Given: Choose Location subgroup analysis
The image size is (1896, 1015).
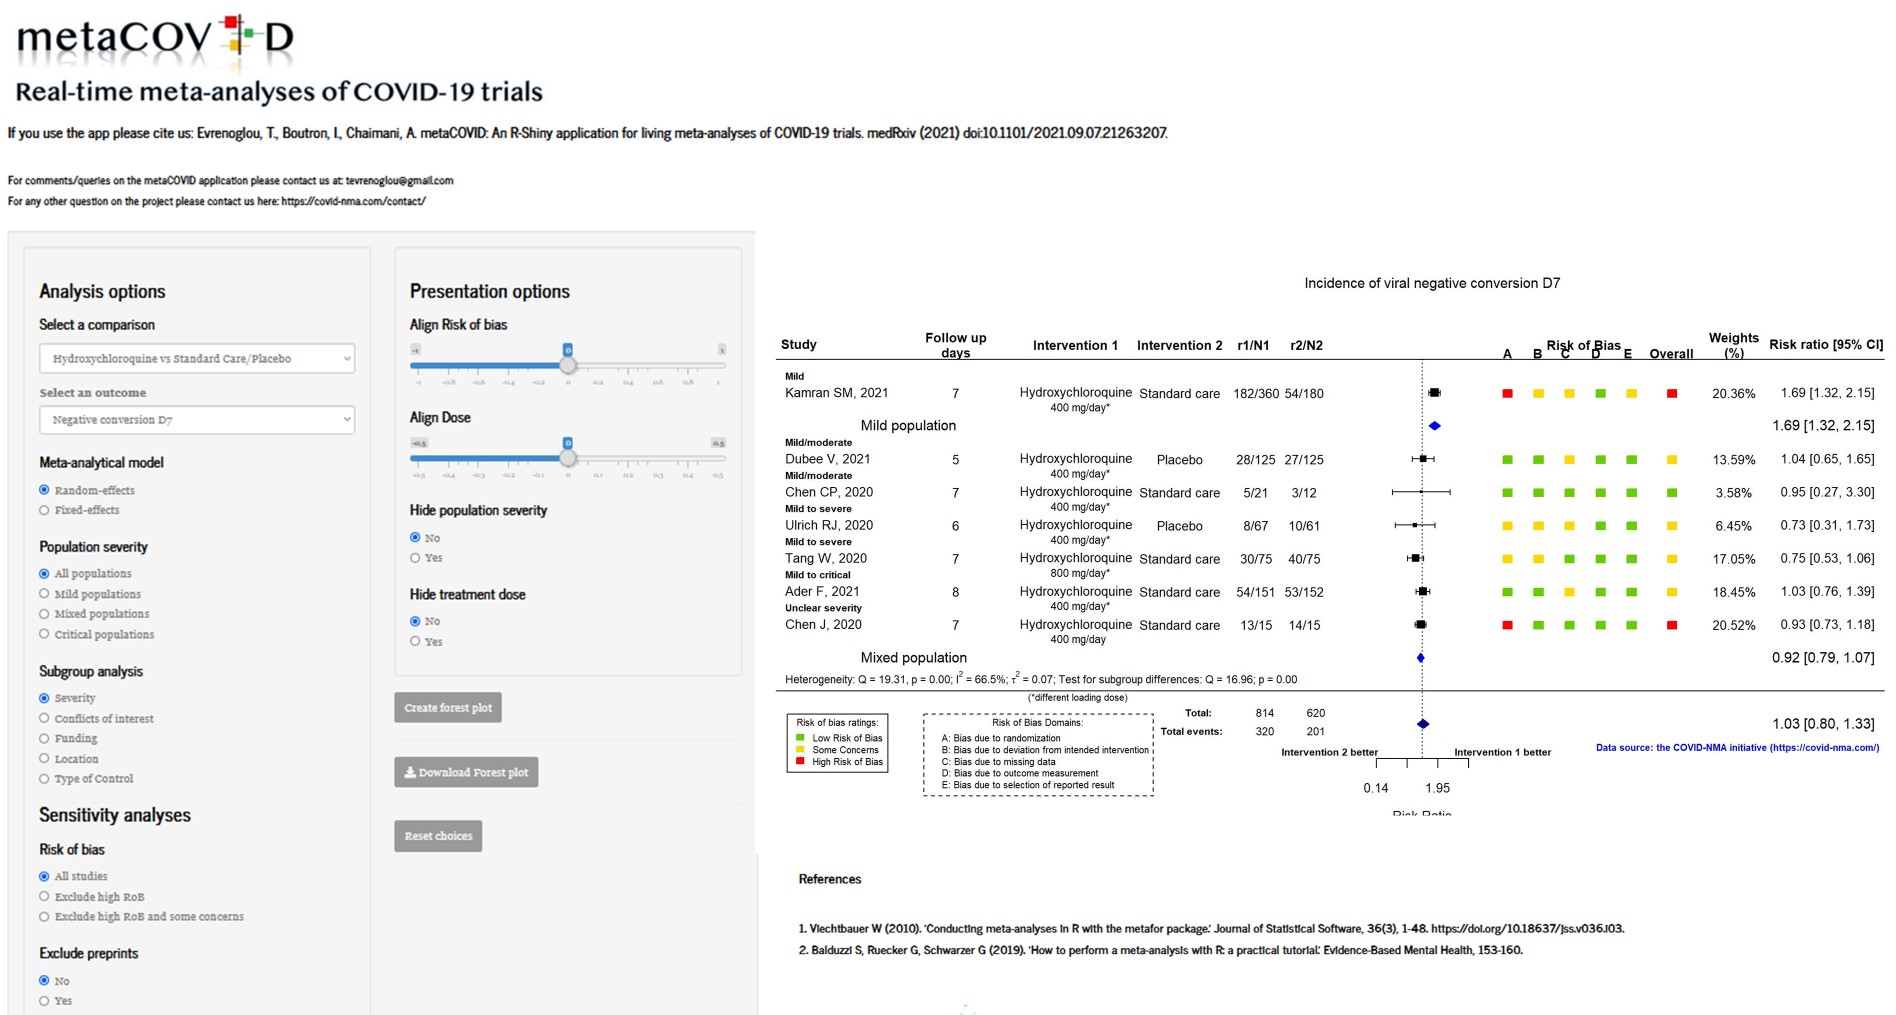Looking at the screenshot, I should (44, 759).
